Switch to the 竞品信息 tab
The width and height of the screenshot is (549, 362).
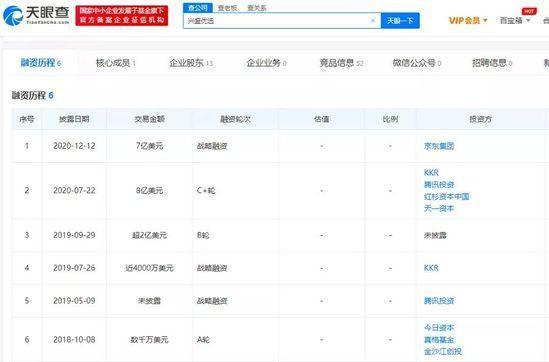(341, 63)
